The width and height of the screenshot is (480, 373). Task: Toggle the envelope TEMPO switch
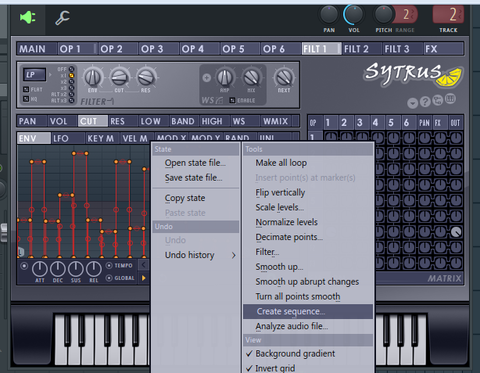(109, 265)
